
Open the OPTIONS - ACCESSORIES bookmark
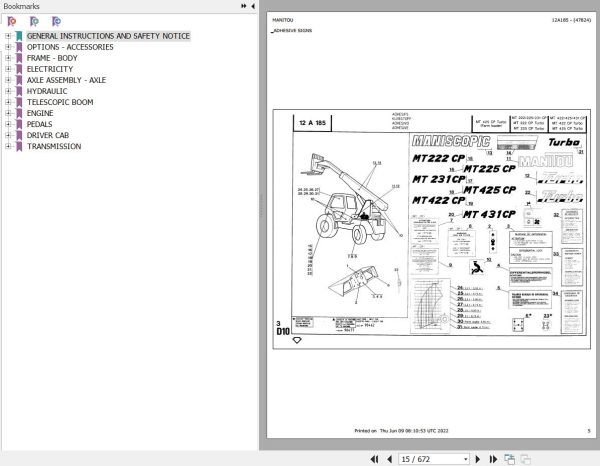70,47
